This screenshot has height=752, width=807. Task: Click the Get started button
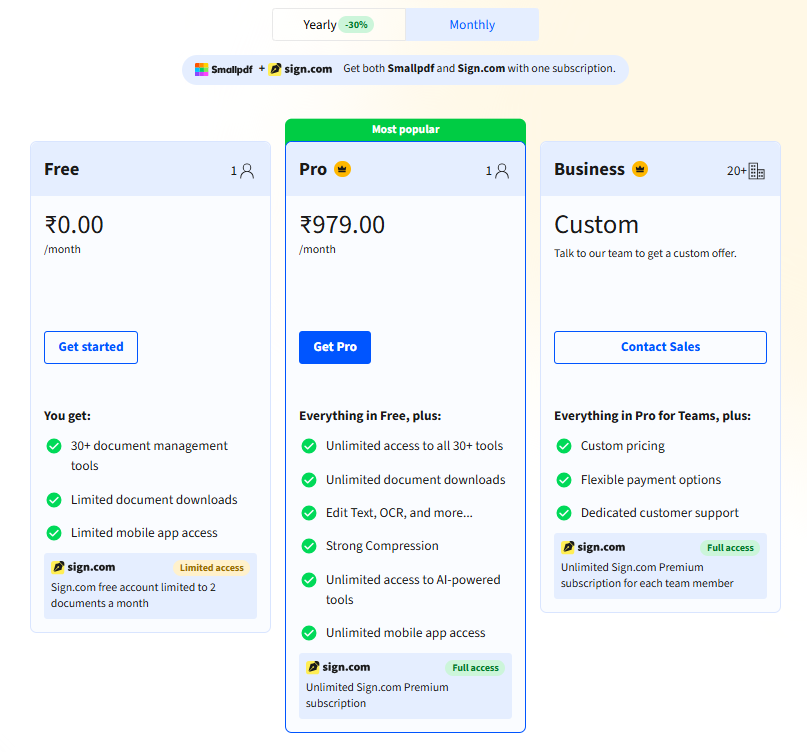pos(91,347)
